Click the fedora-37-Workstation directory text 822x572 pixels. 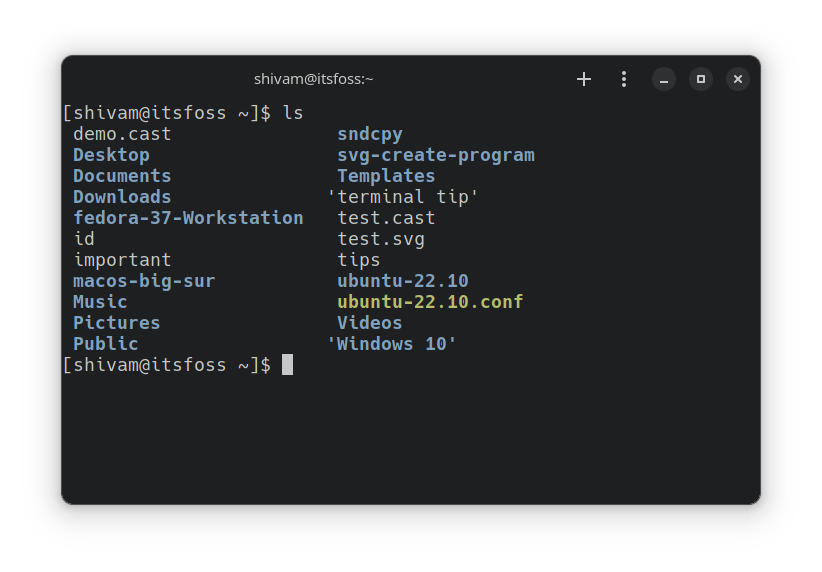coord(188,218)
